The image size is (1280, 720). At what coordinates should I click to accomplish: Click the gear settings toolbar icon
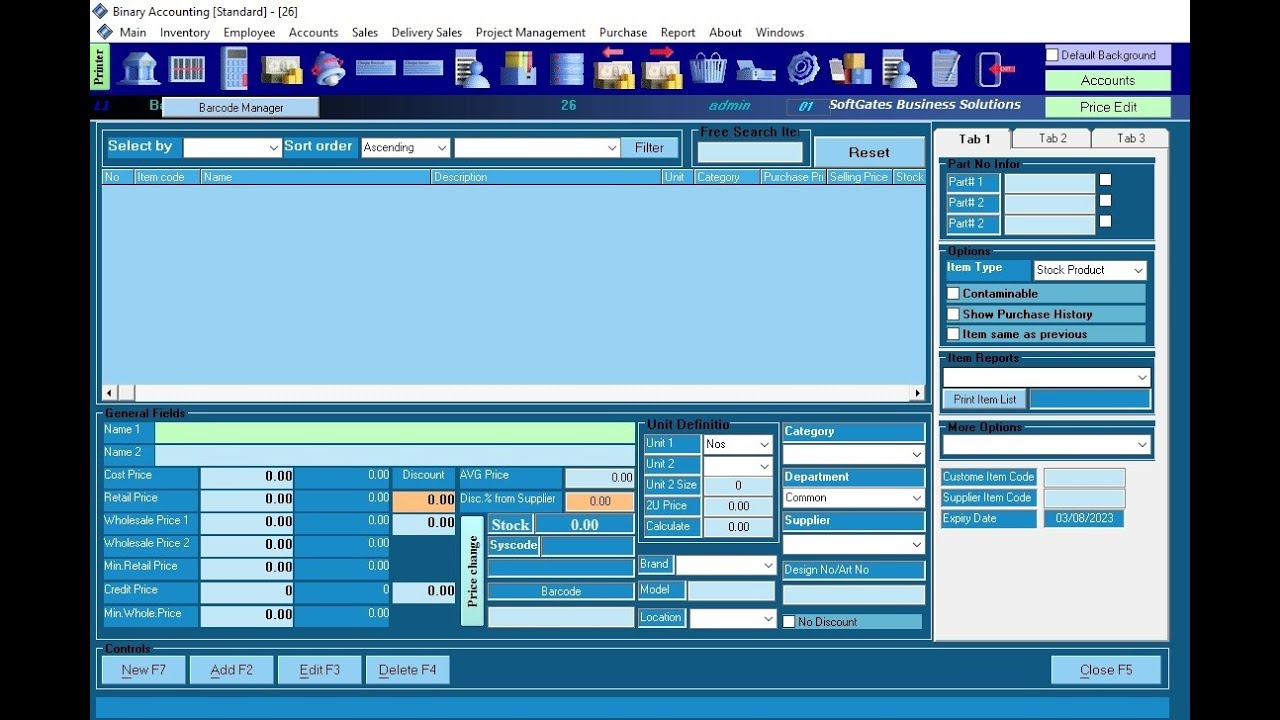coord(803,68)
